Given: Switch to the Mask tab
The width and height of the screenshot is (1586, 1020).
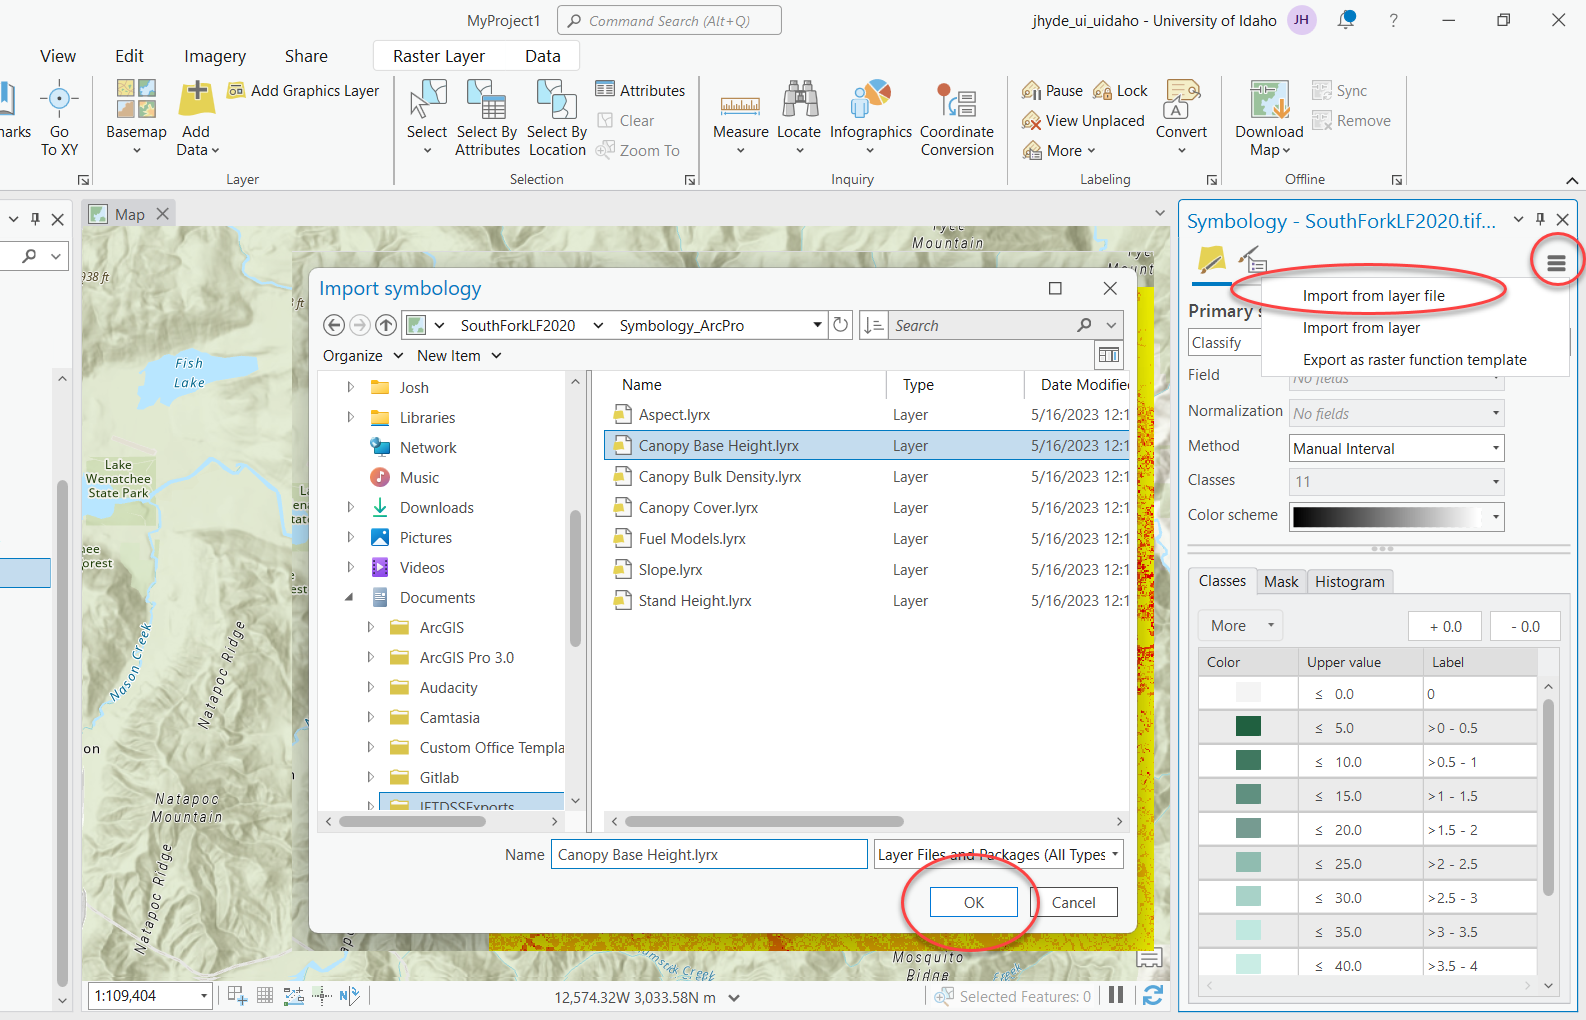Looking at the screenshot, I should point(1281,581).
